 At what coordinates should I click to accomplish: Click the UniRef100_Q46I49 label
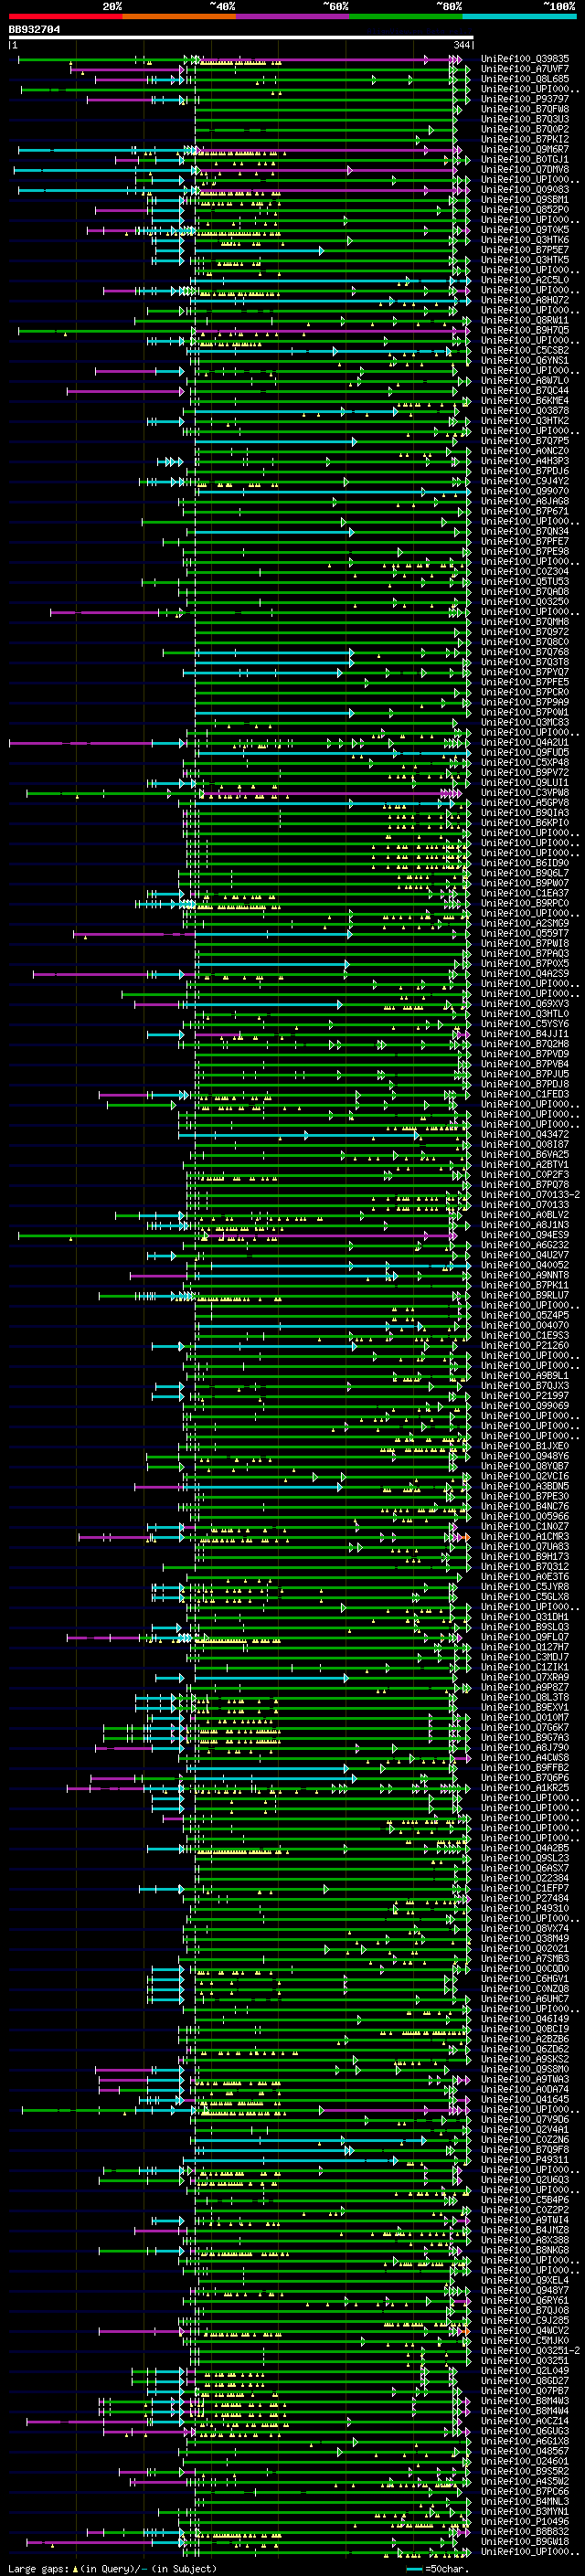pos(525,2018)
